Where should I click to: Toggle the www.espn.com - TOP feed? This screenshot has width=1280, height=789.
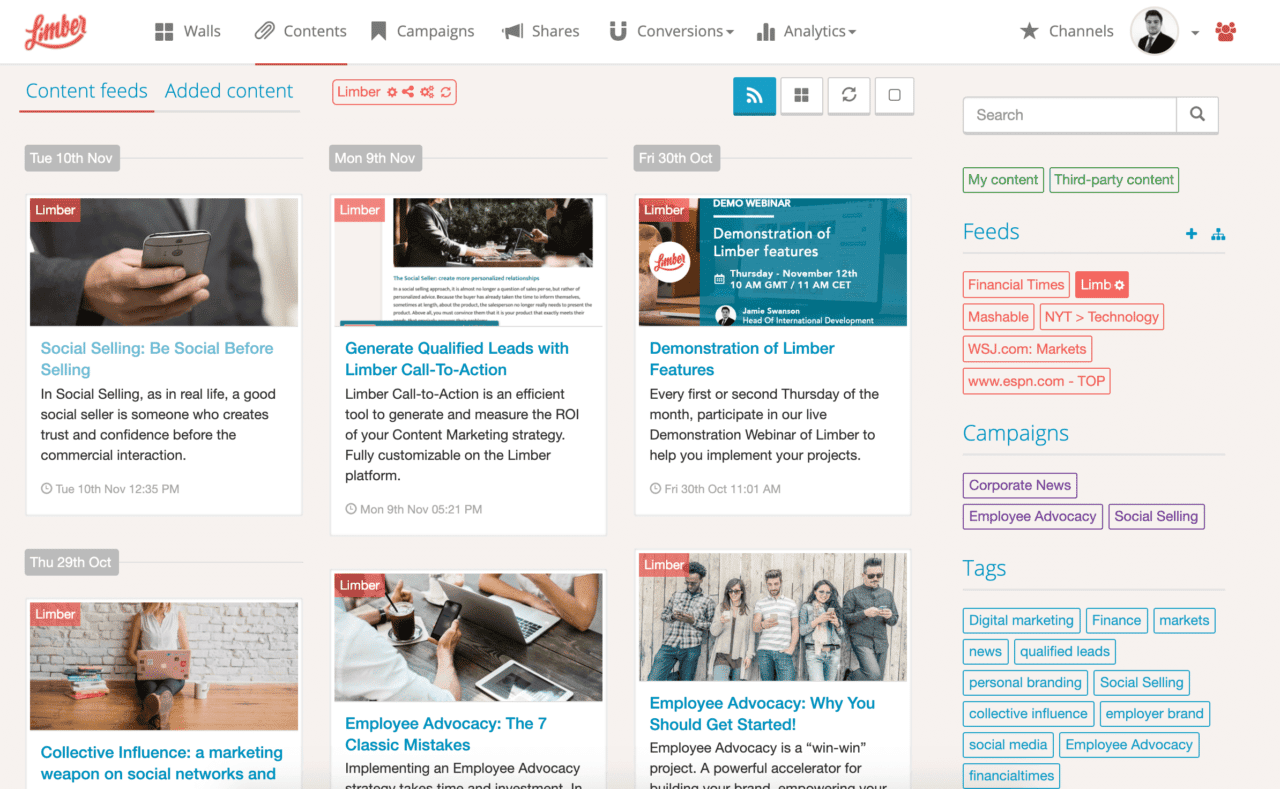1036,381
